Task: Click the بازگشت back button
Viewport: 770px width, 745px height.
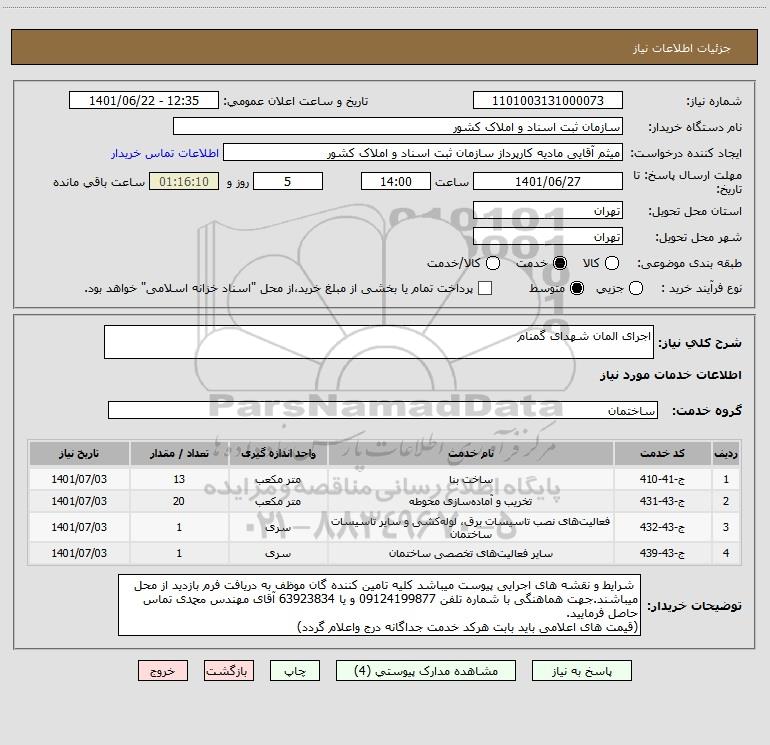Action: click(x=229, y=671)
